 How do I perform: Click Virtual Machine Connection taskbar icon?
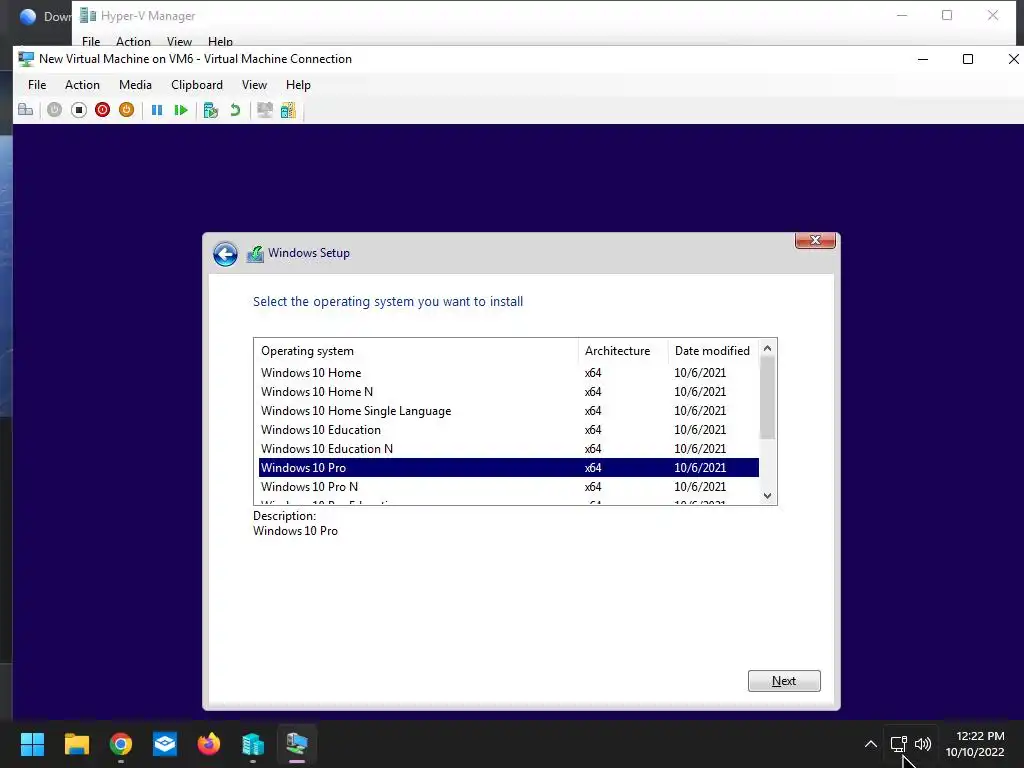click(x=296, y=744)
